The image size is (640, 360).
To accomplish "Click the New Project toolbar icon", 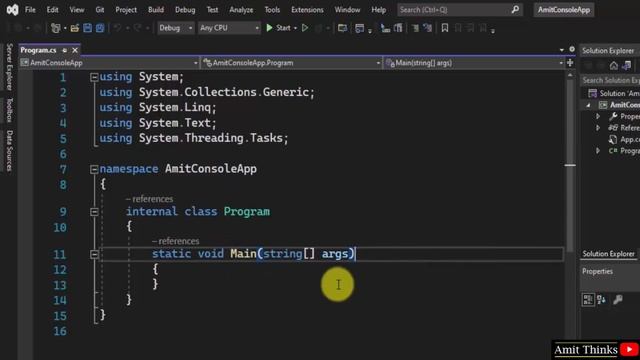I will click(x=56, y=28).
